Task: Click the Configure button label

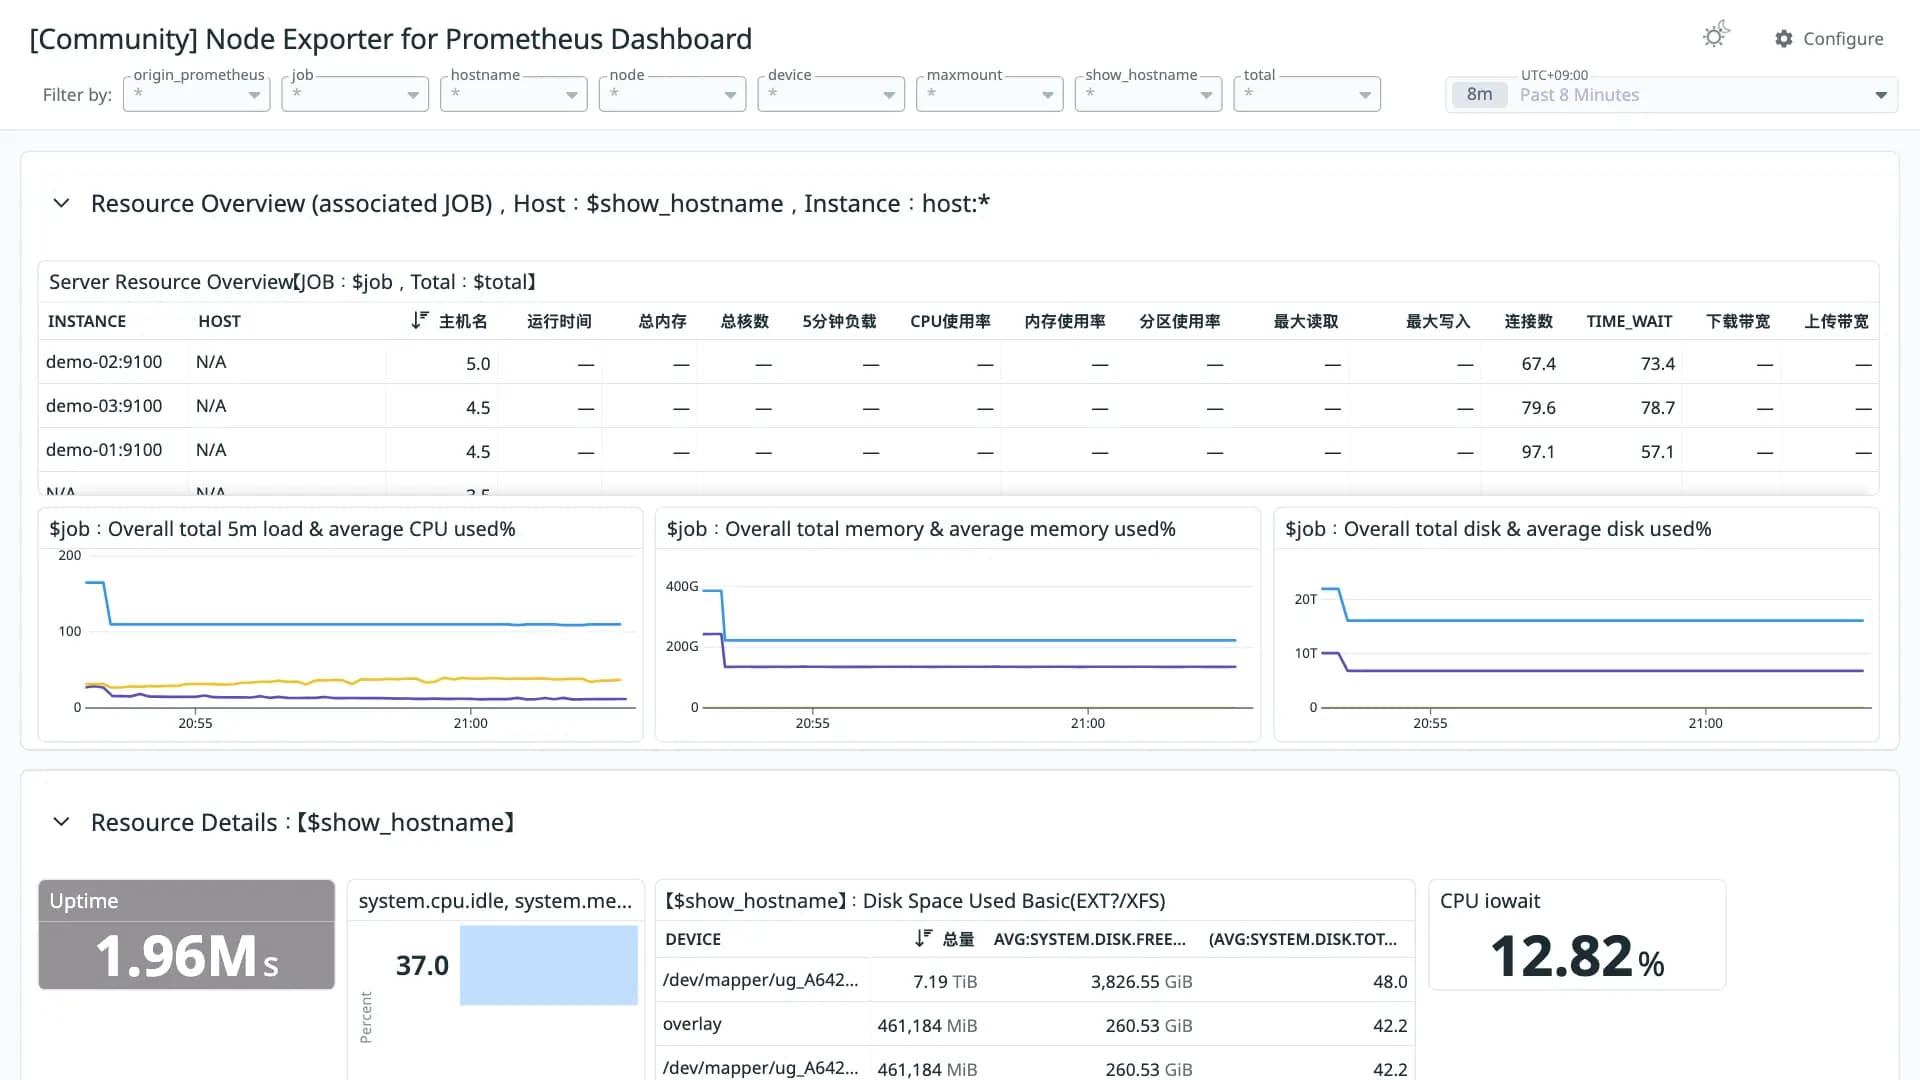Action: 1843,39
